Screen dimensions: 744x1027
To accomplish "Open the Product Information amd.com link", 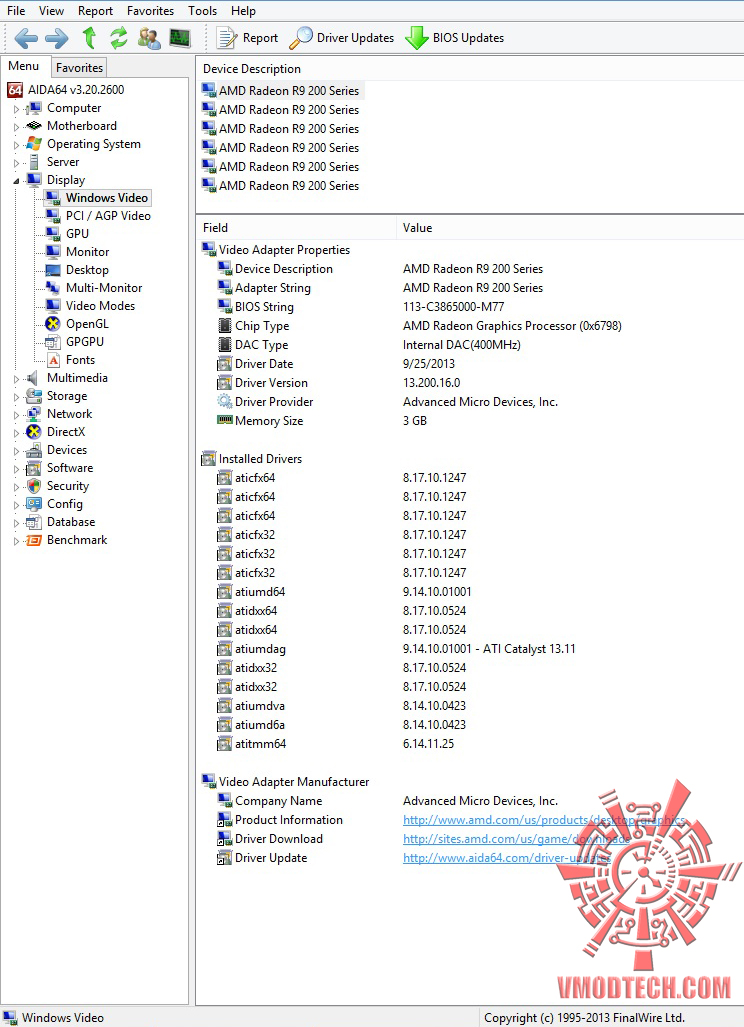I will (x=544, y=820).
